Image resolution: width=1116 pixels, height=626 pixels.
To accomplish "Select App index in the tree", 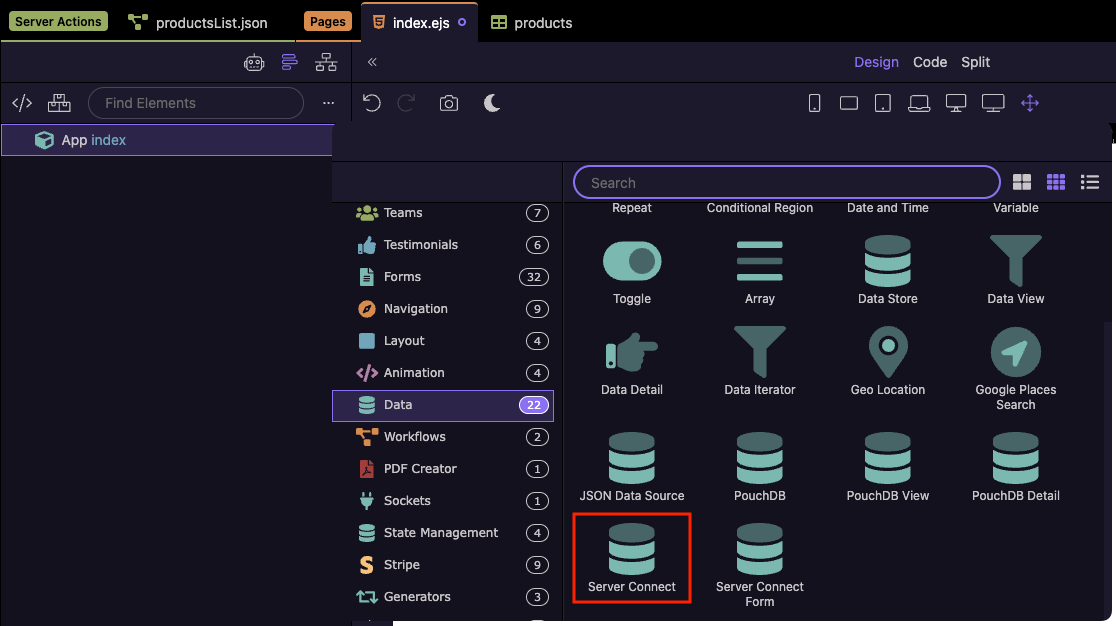I will pyautogui.click(x=94, y=140).
